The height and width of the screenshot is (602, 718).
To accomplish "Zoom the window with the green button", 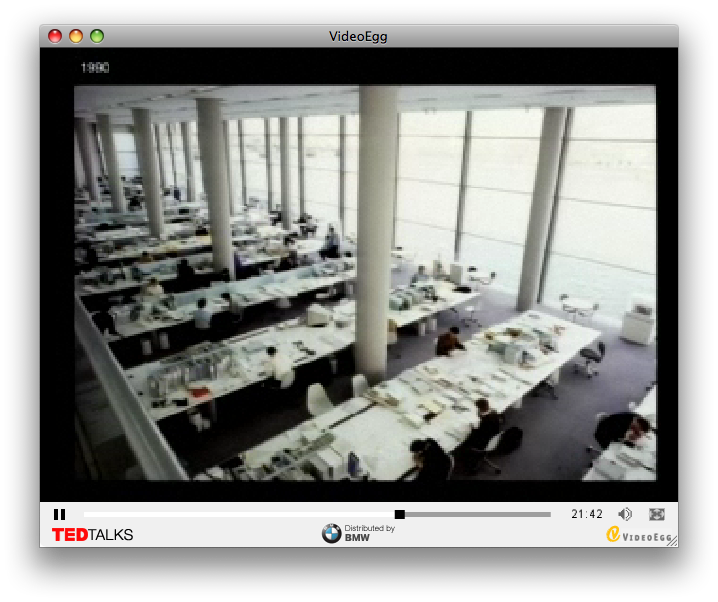I will (97, 36).
